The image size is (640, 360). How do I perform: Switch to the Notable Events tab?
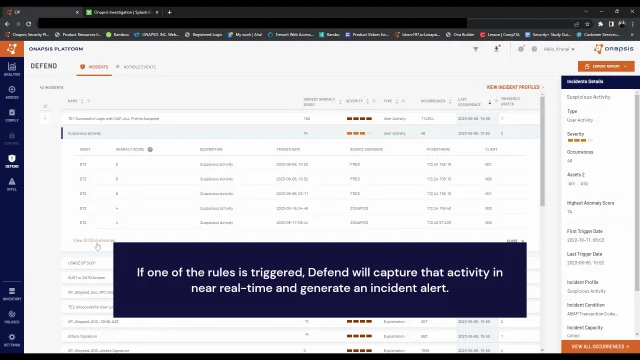tap(136, 67)
